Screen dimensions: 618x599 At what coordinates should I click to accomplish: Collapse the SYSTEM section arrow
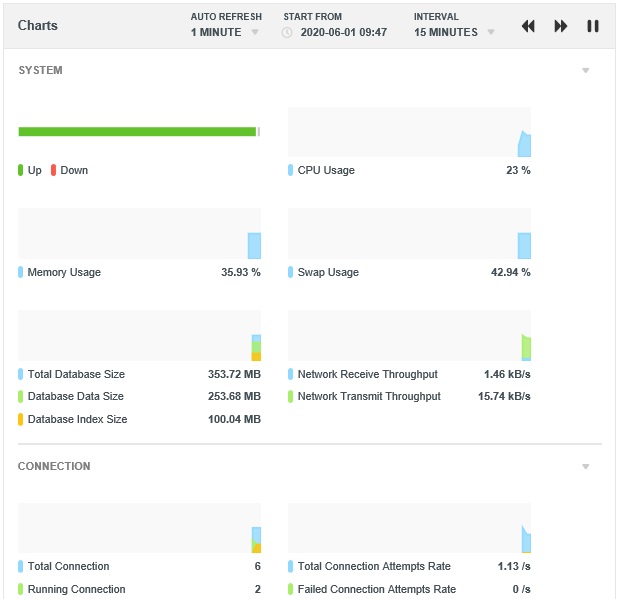[x=586, y=71]
